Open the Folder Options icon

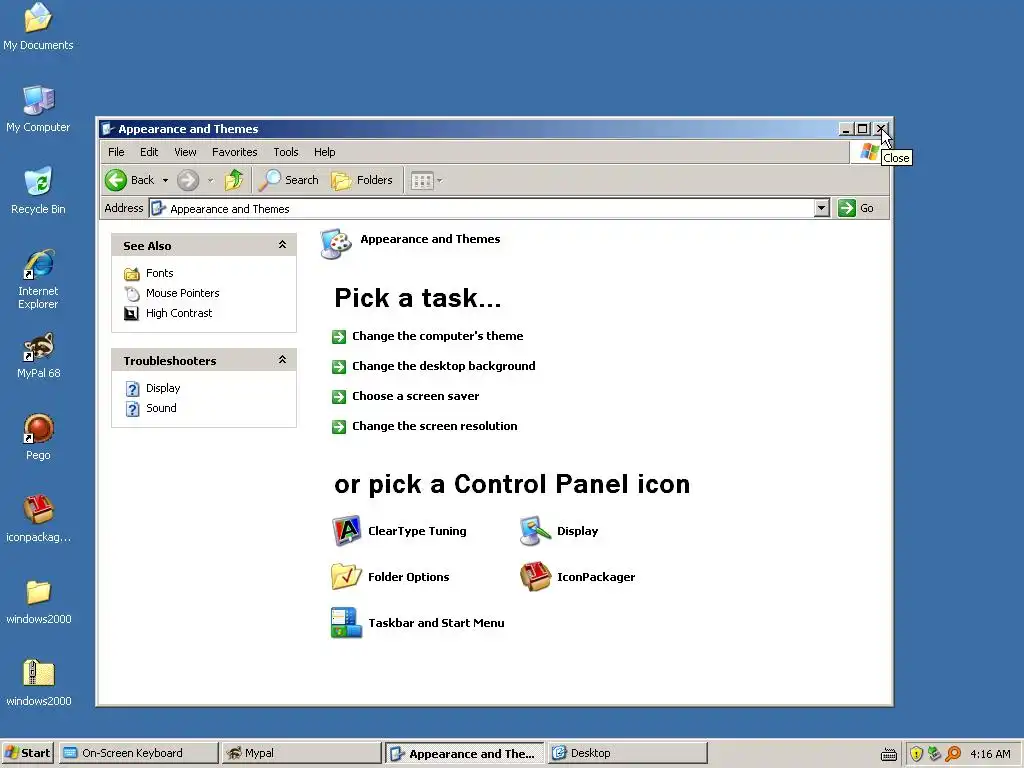tap(346, 577)
